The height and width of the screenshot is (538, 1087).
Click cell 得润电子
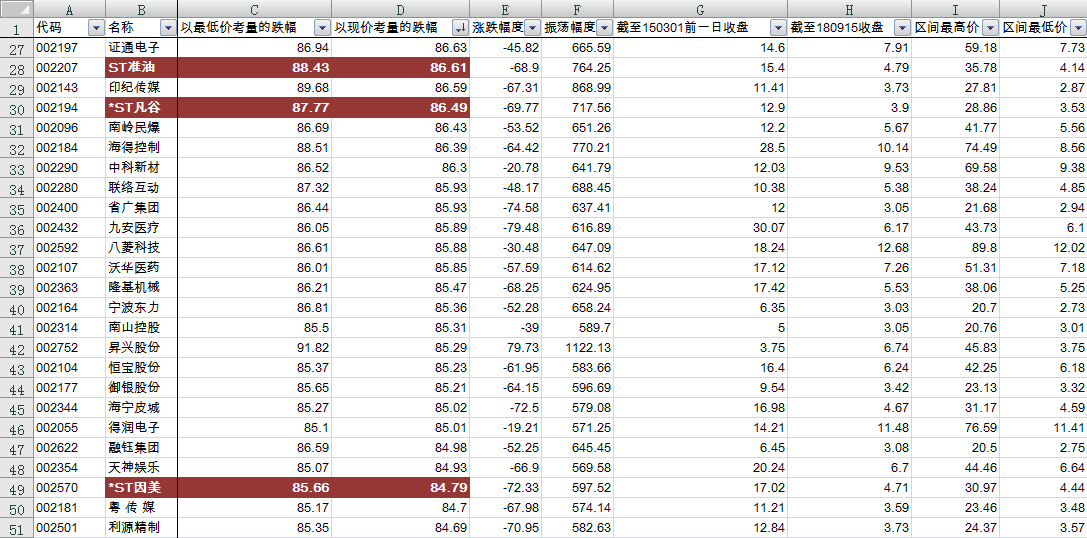[141, 428]
